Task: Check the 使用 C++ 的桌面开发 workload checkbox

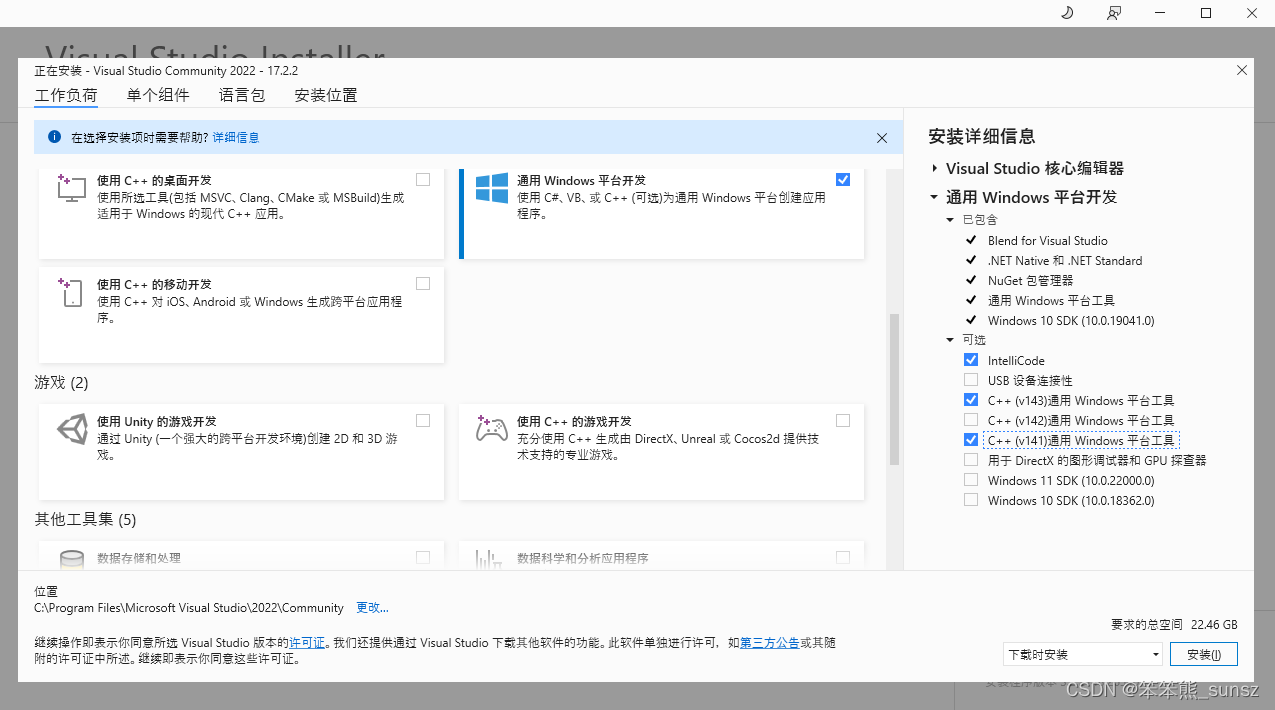Action: (x=423, y=180)
